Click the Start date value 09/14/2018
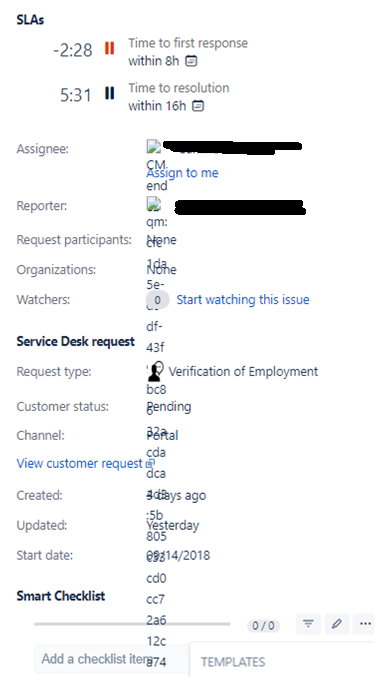The image size is (375, 678). [178, 555]
